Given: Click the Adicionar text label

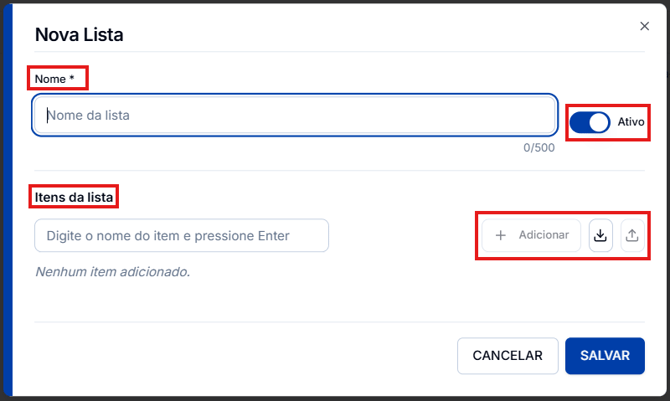Looking at the screenshot, I should coord(544,235).
